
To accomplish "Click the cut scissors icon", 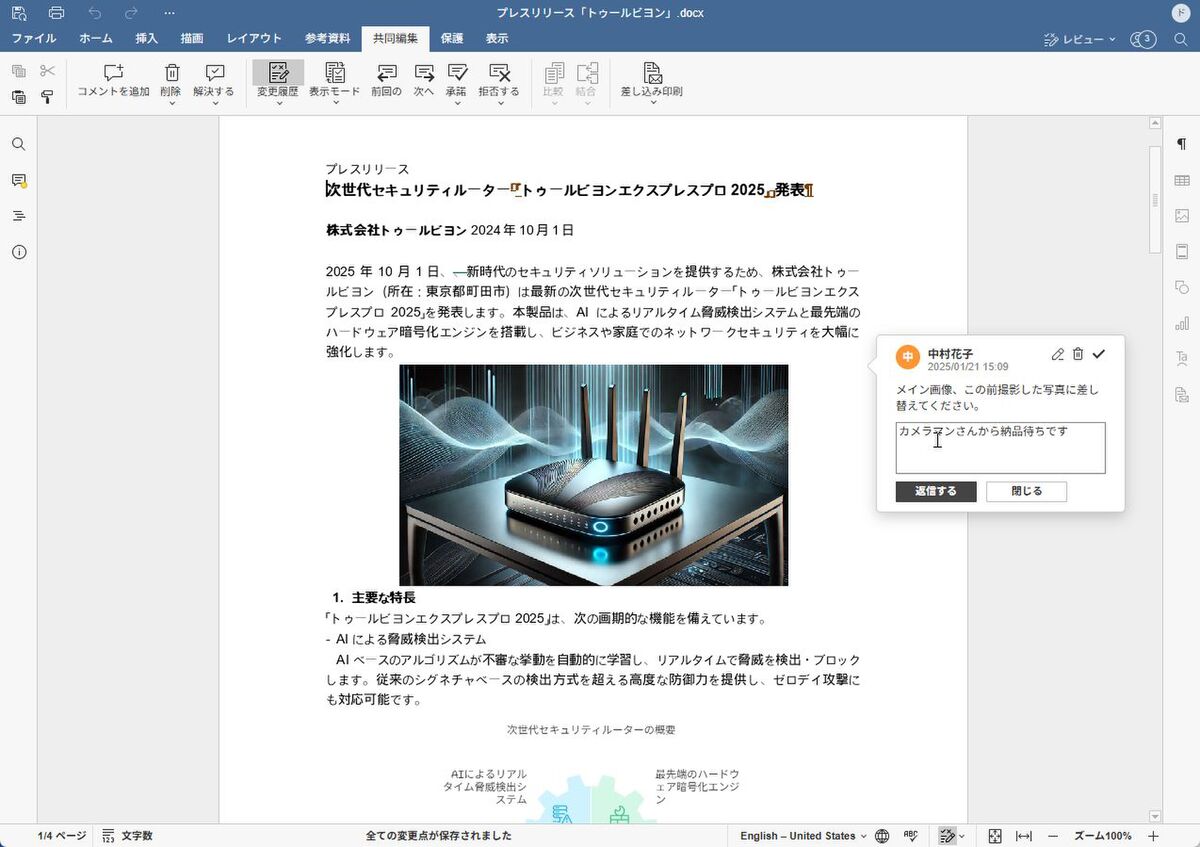I will coord(47,71).
